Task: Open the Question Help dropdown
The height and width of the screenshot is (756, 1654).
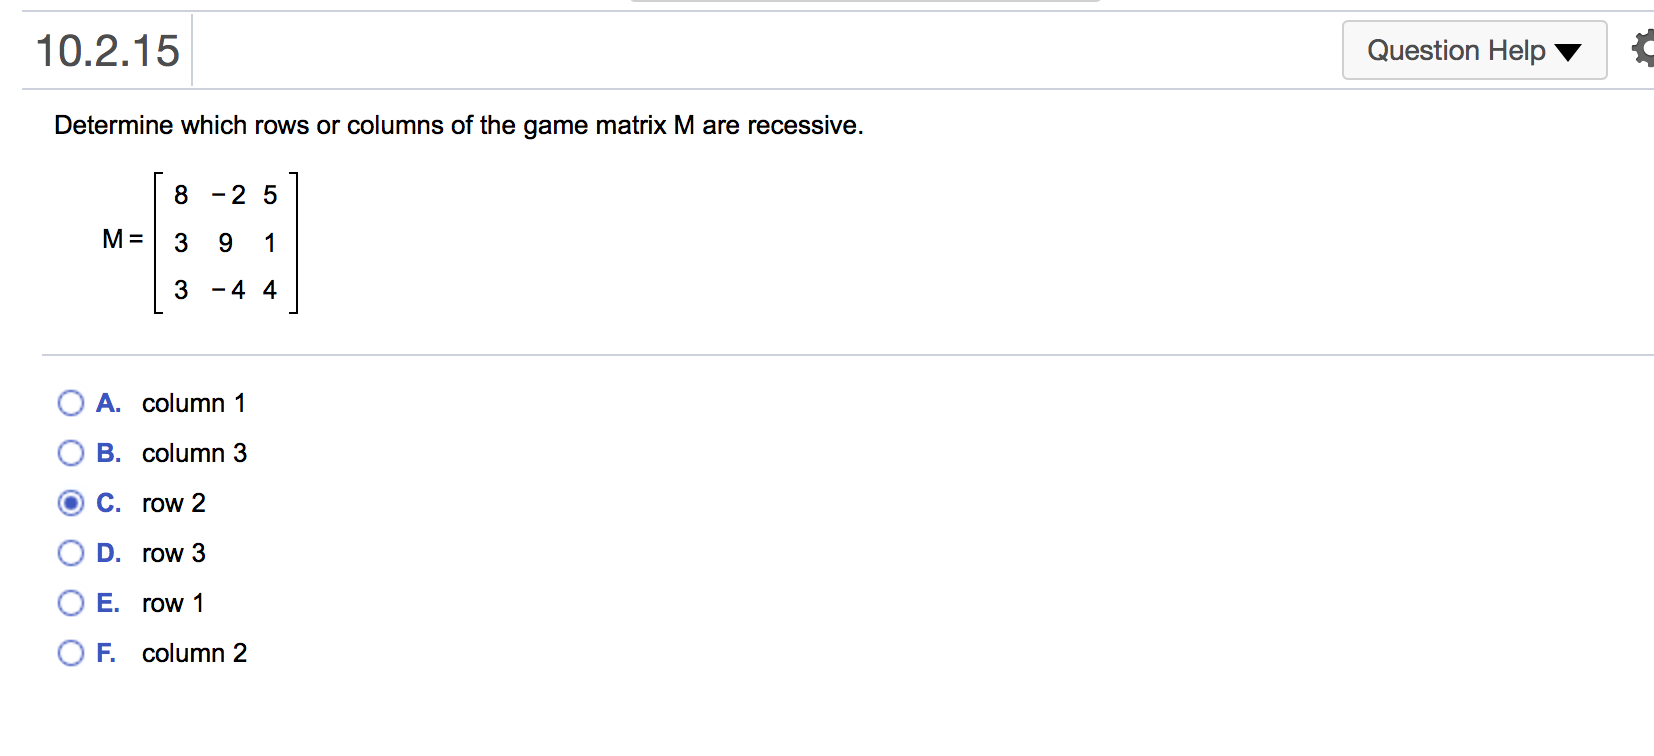Action: coord(1472,50)
